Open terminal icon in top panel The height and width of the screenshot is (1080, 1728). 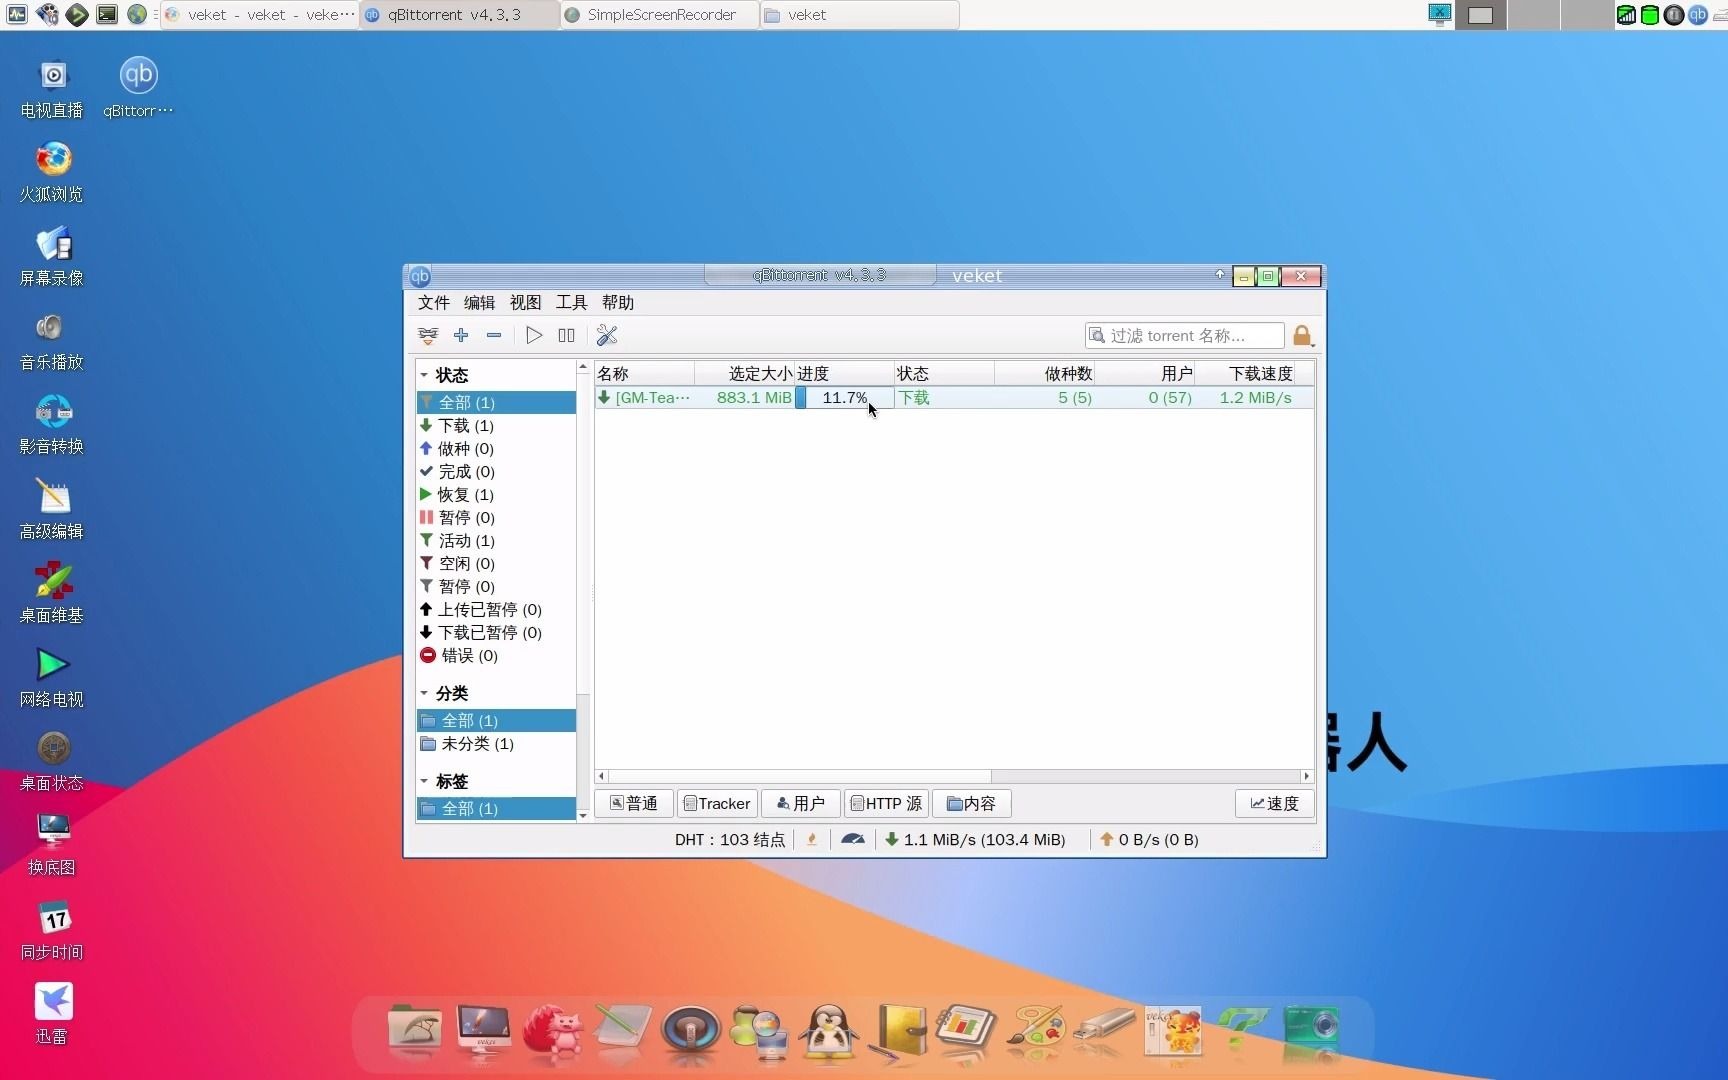(x=107, y=14)
